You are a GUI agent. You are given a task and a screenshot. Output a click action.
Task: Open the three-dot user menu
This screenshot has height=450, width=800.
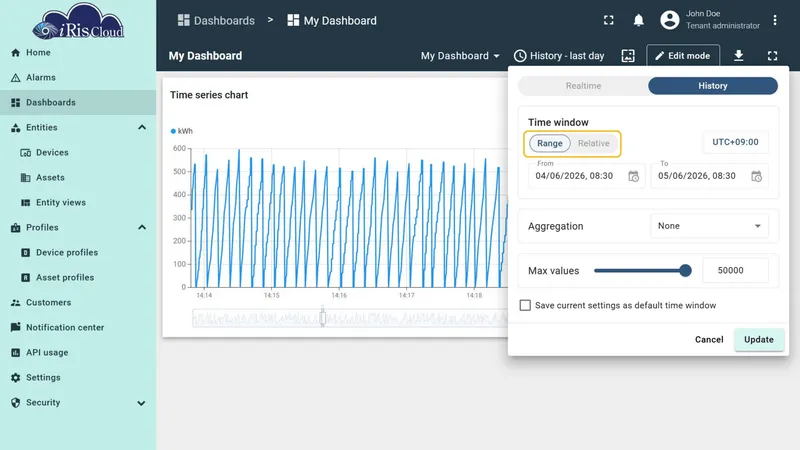pos(774,20)
